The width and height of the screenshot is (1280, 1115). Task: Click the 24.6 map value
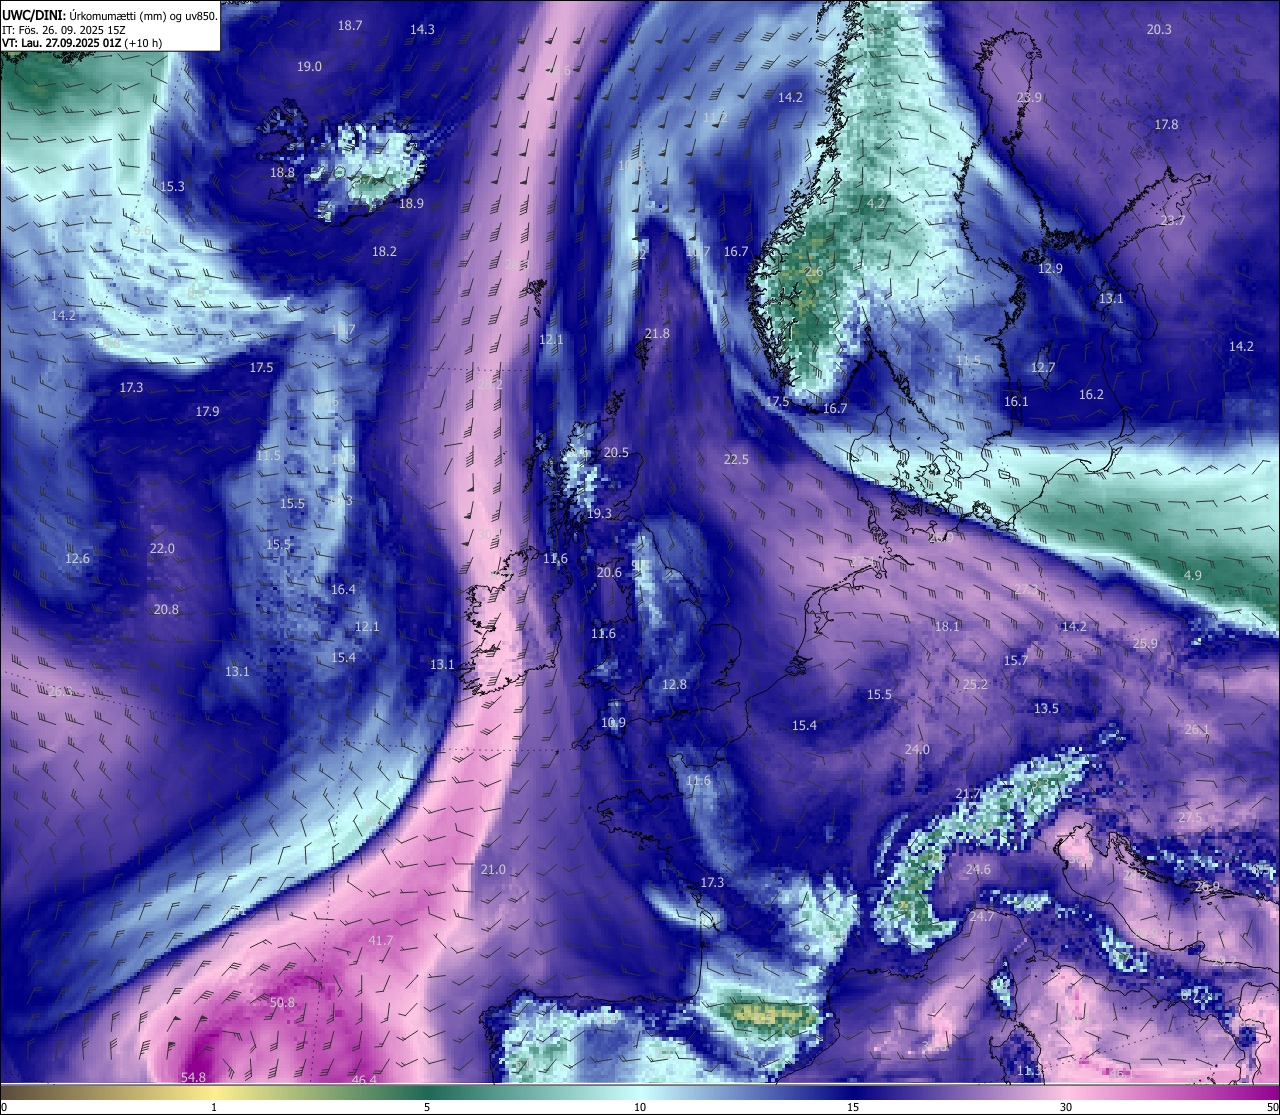(x=978, y=870)
